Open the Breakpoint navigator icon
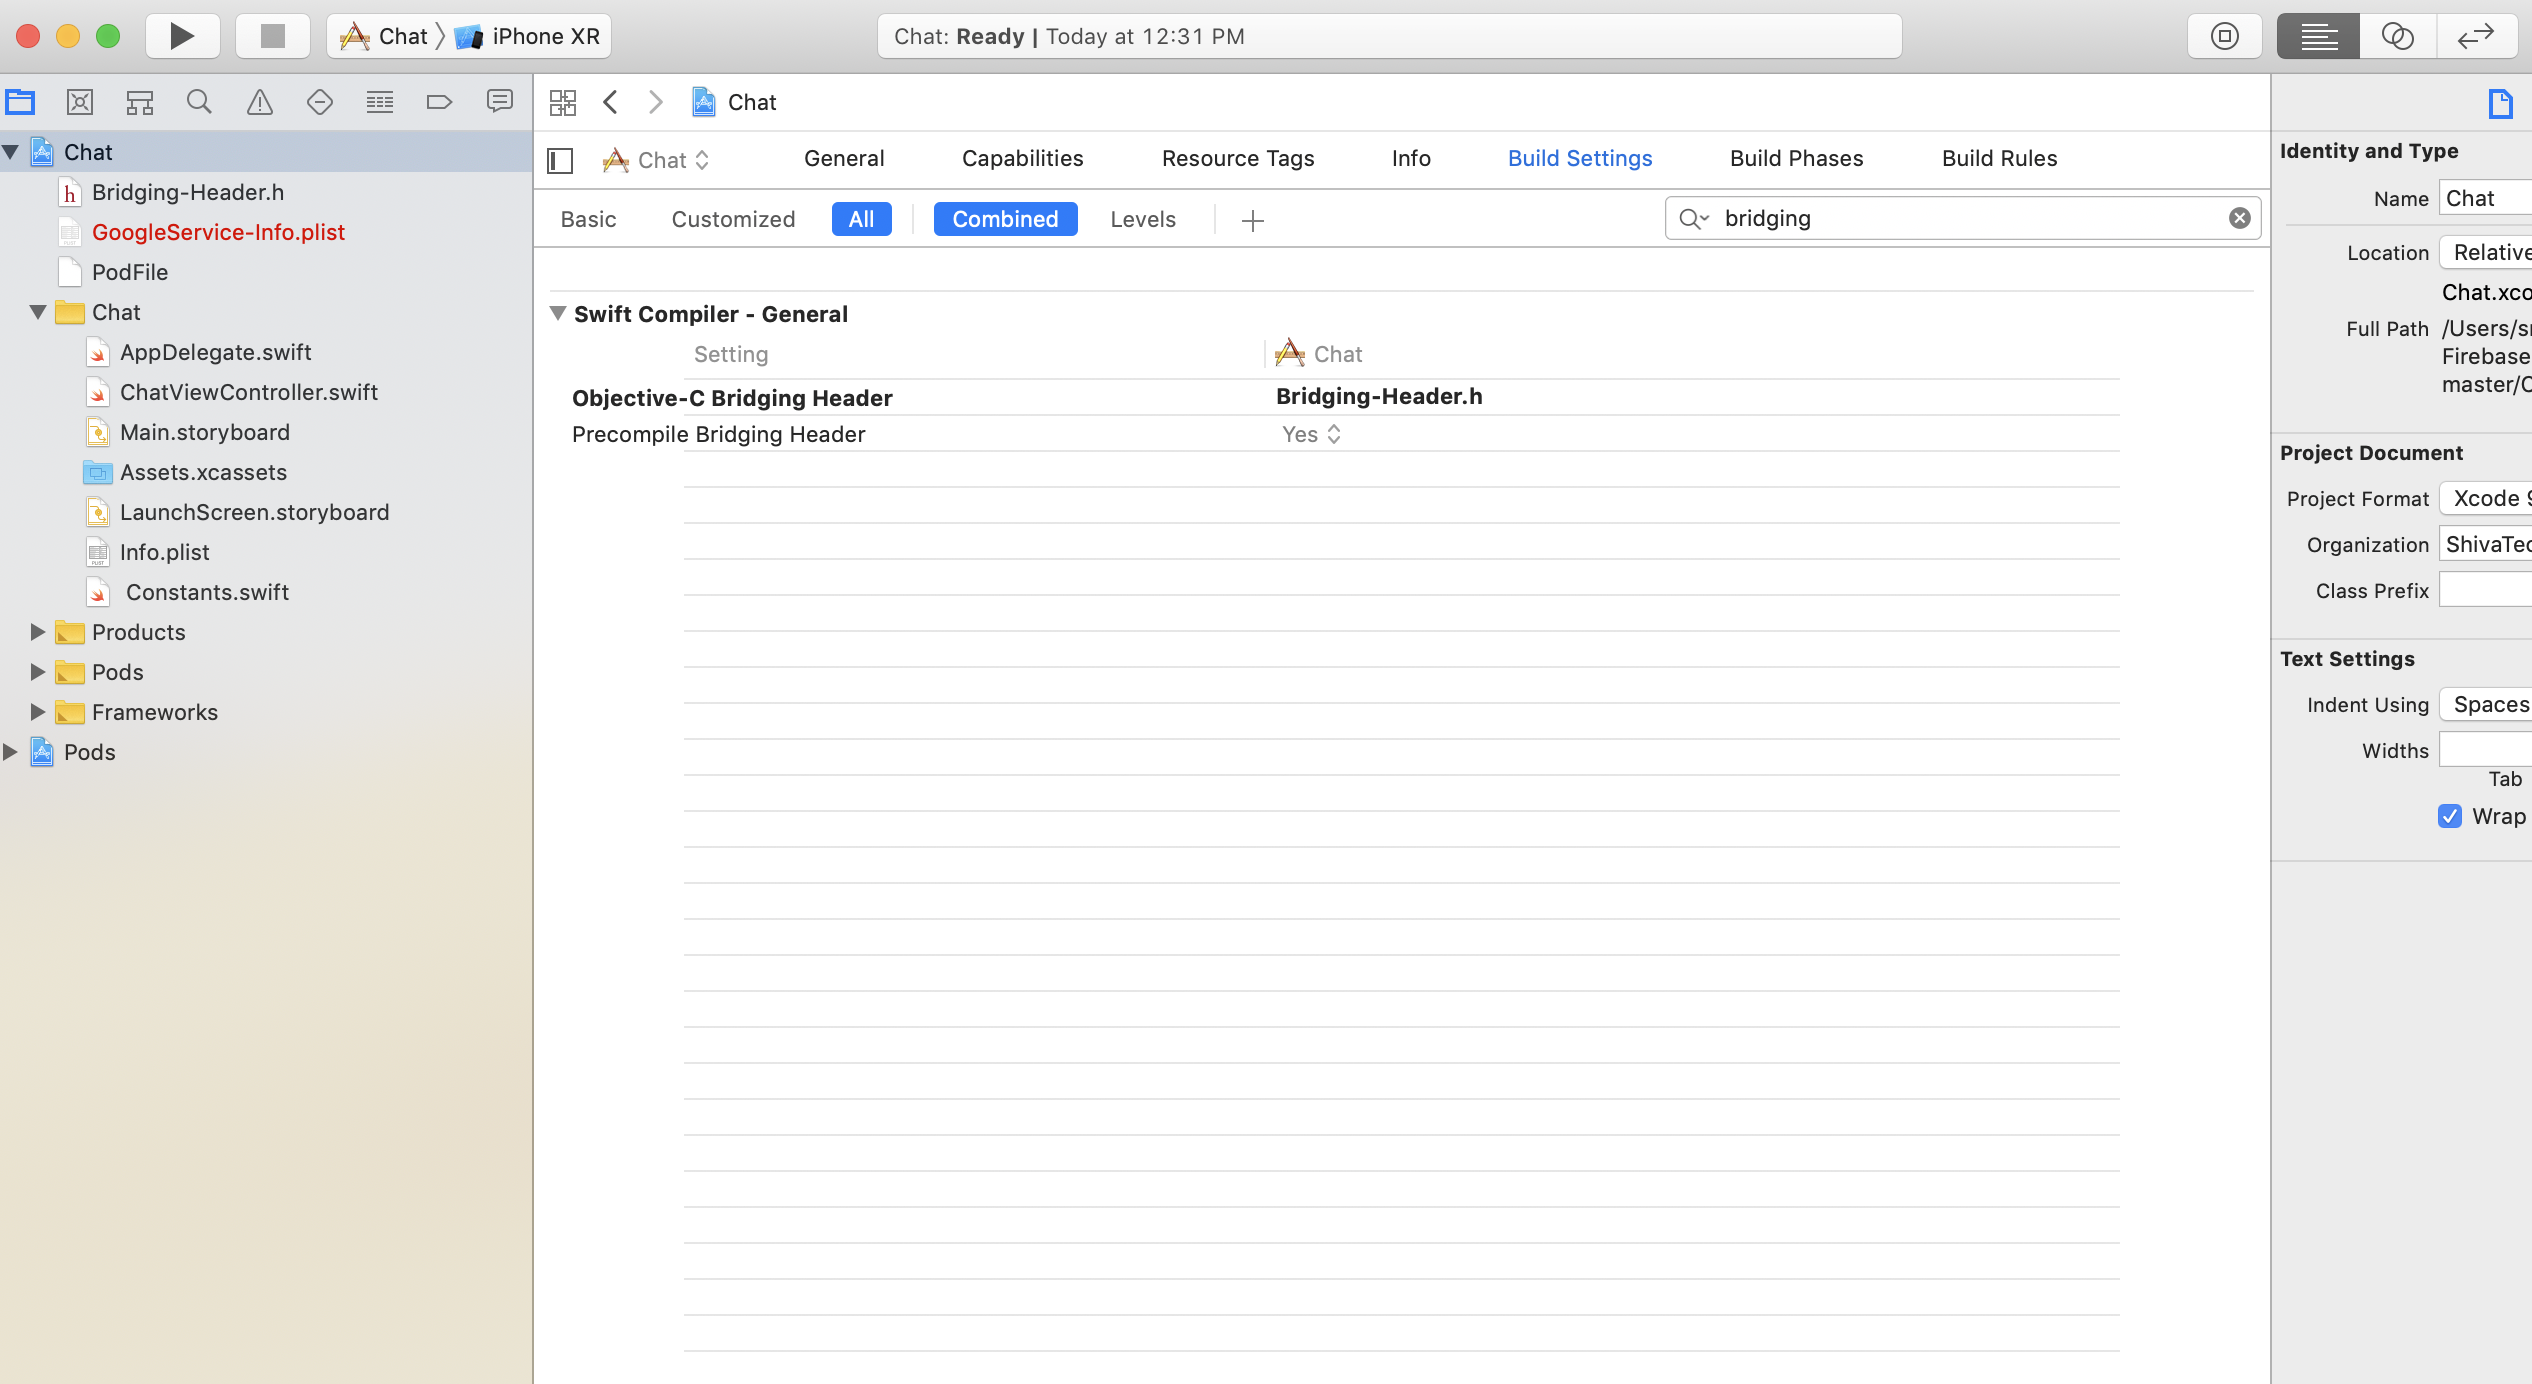2532x1384 pixels. click(x=439, y=102)
